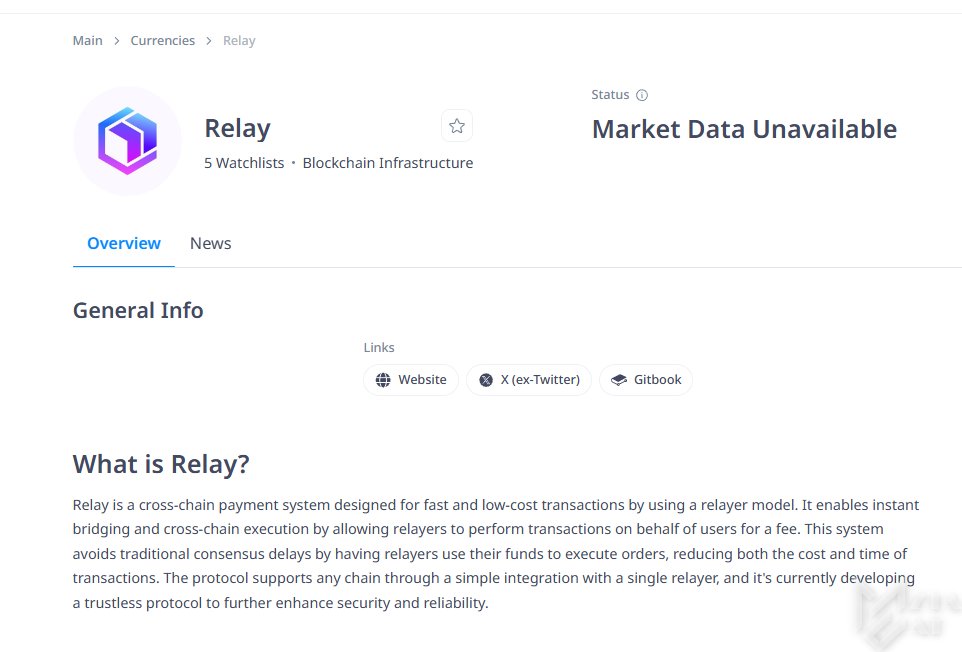Add Relay to watchlist with star icon

(456, 126)
